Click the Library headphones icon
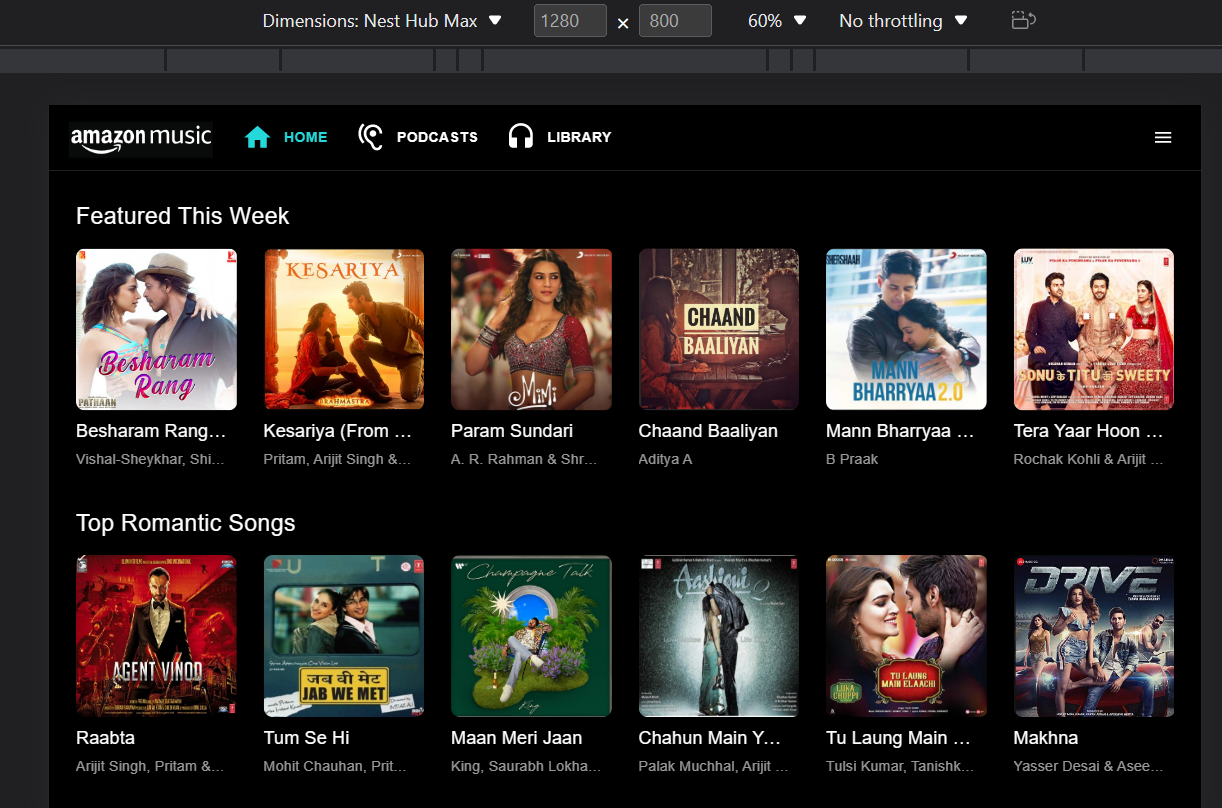1222x808 pixels. 521,137
